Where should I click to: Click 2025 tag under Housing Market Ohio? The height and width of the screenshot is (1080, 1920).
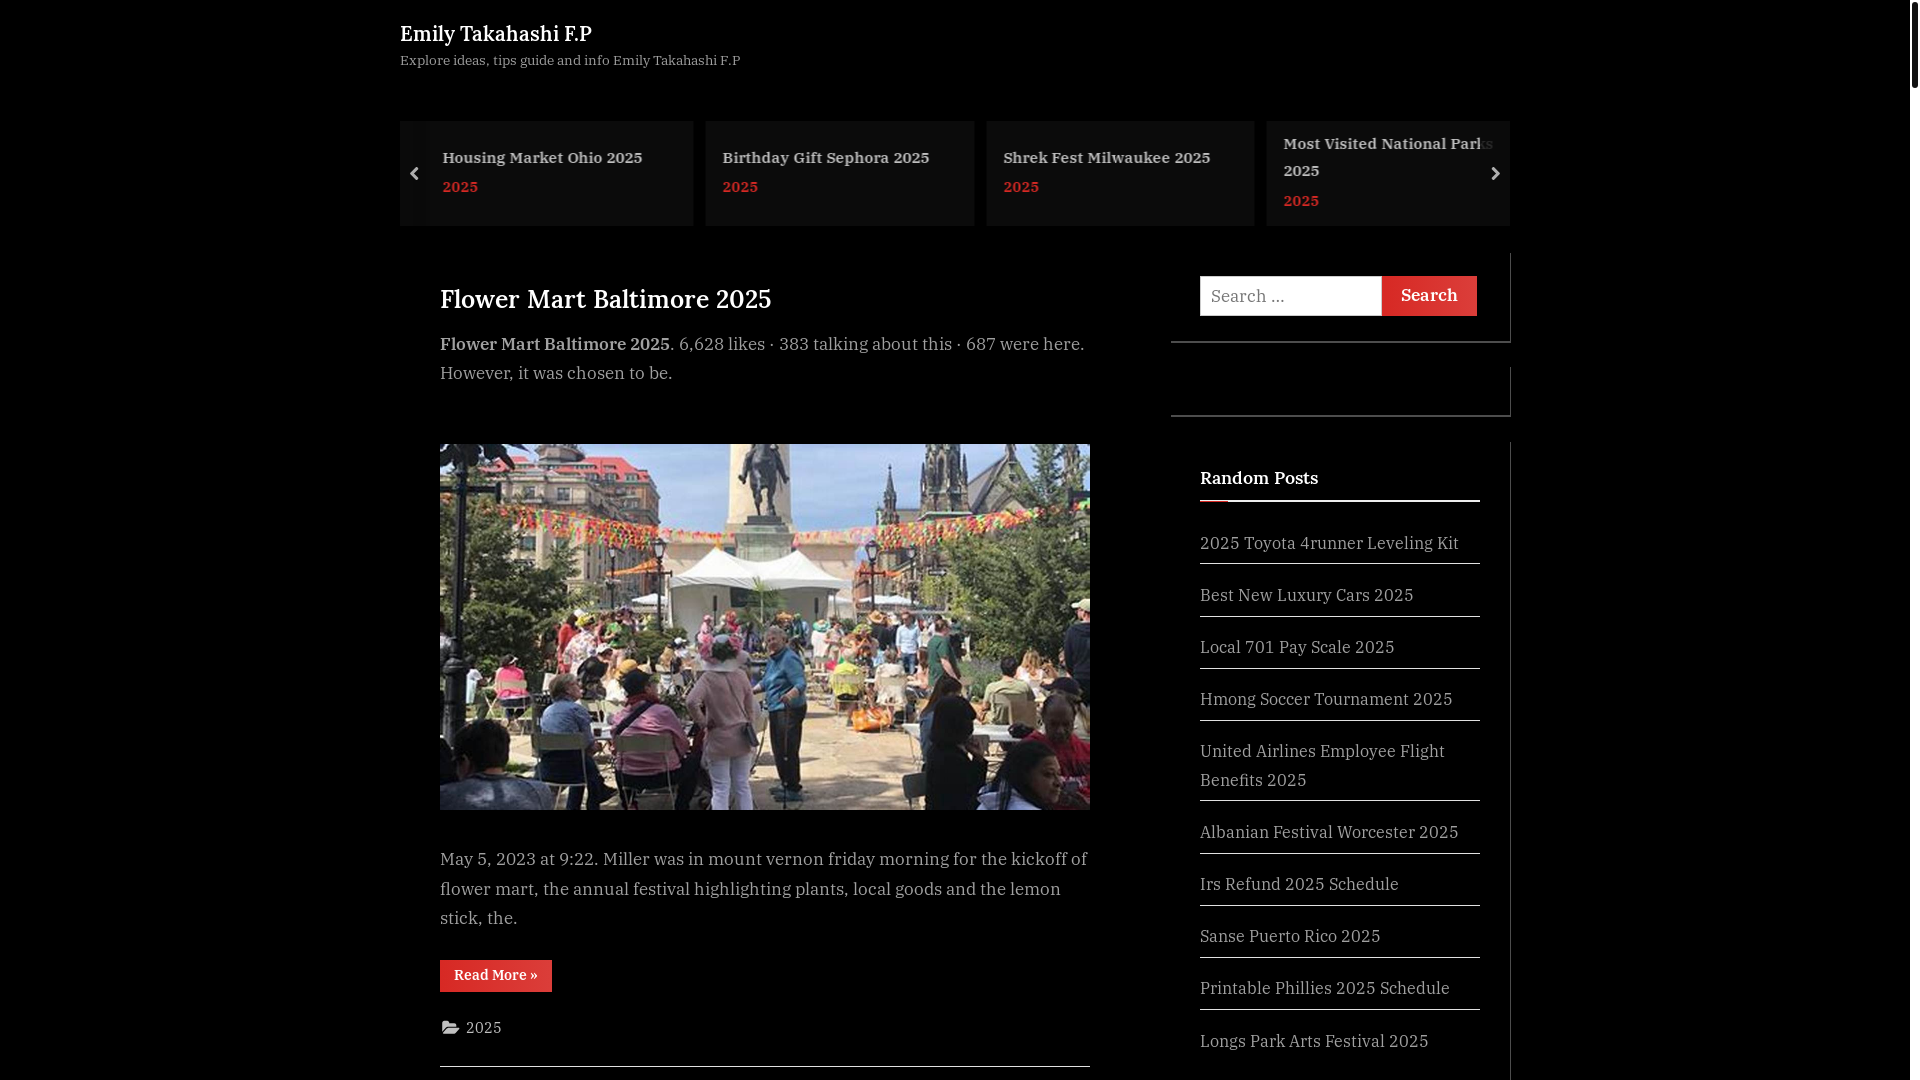[x=460, y=187]
